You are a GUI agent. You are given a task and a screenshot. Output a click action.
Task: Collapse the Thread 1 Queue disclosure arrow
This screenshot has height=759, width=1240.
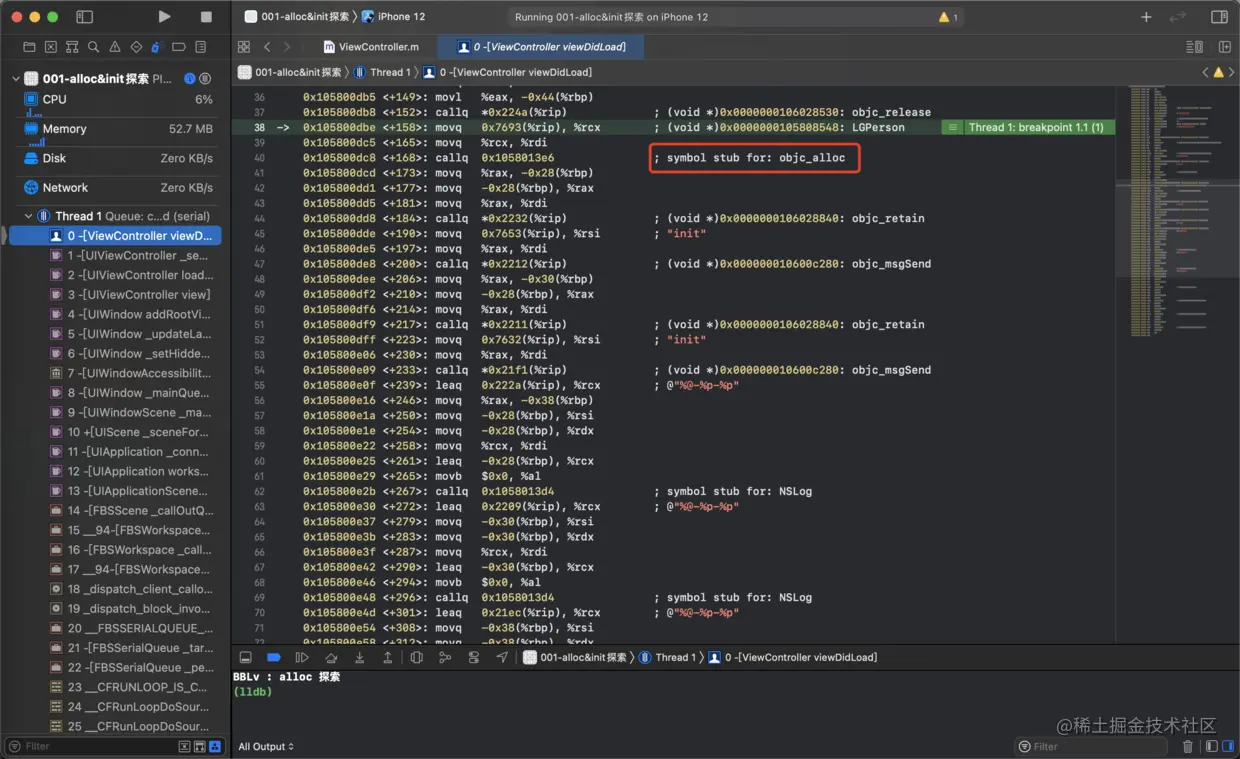[x=29, y=216]
